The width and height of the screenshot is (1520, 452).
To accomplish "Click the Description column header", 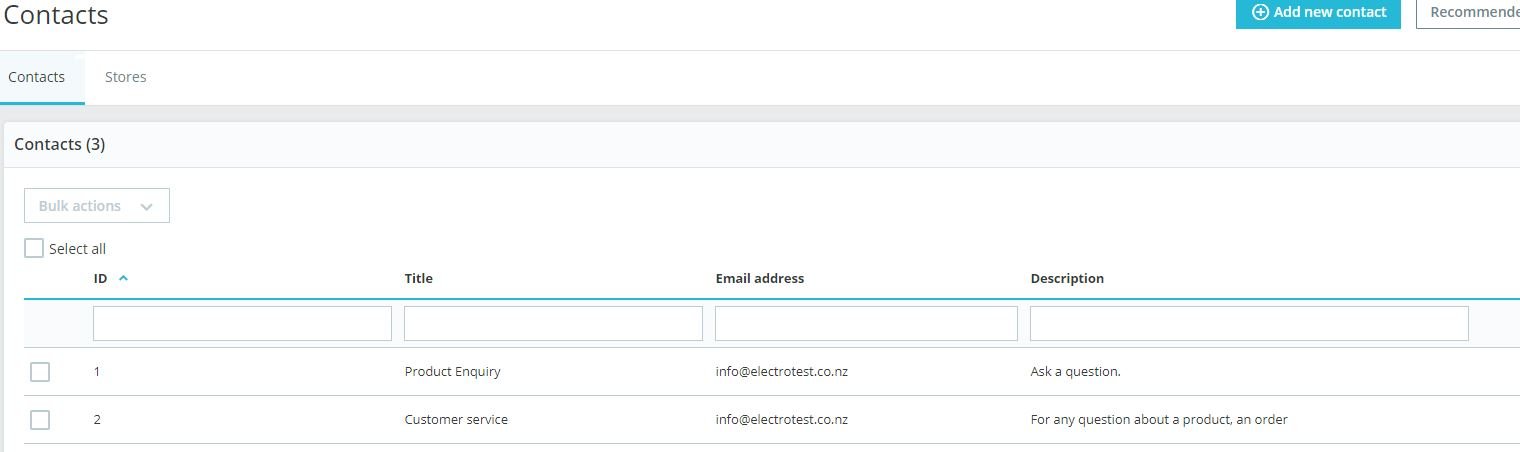I will [1067, 279].
